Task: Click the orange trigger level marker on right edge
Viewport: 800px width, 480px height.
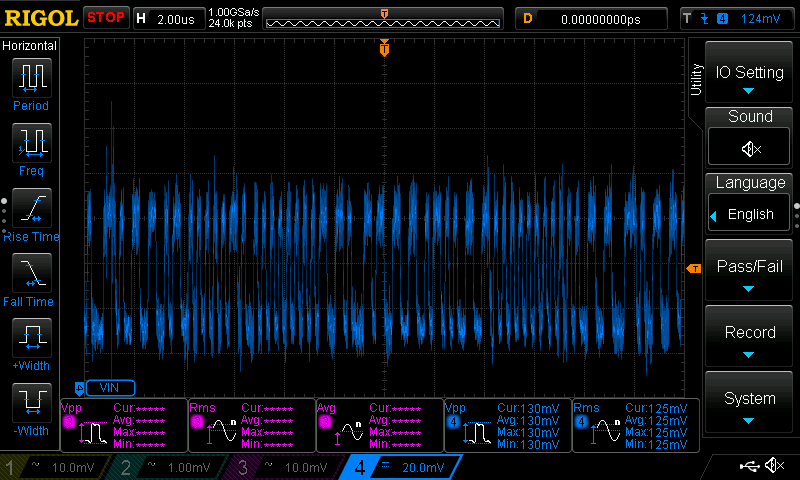Action: (694, 268)
